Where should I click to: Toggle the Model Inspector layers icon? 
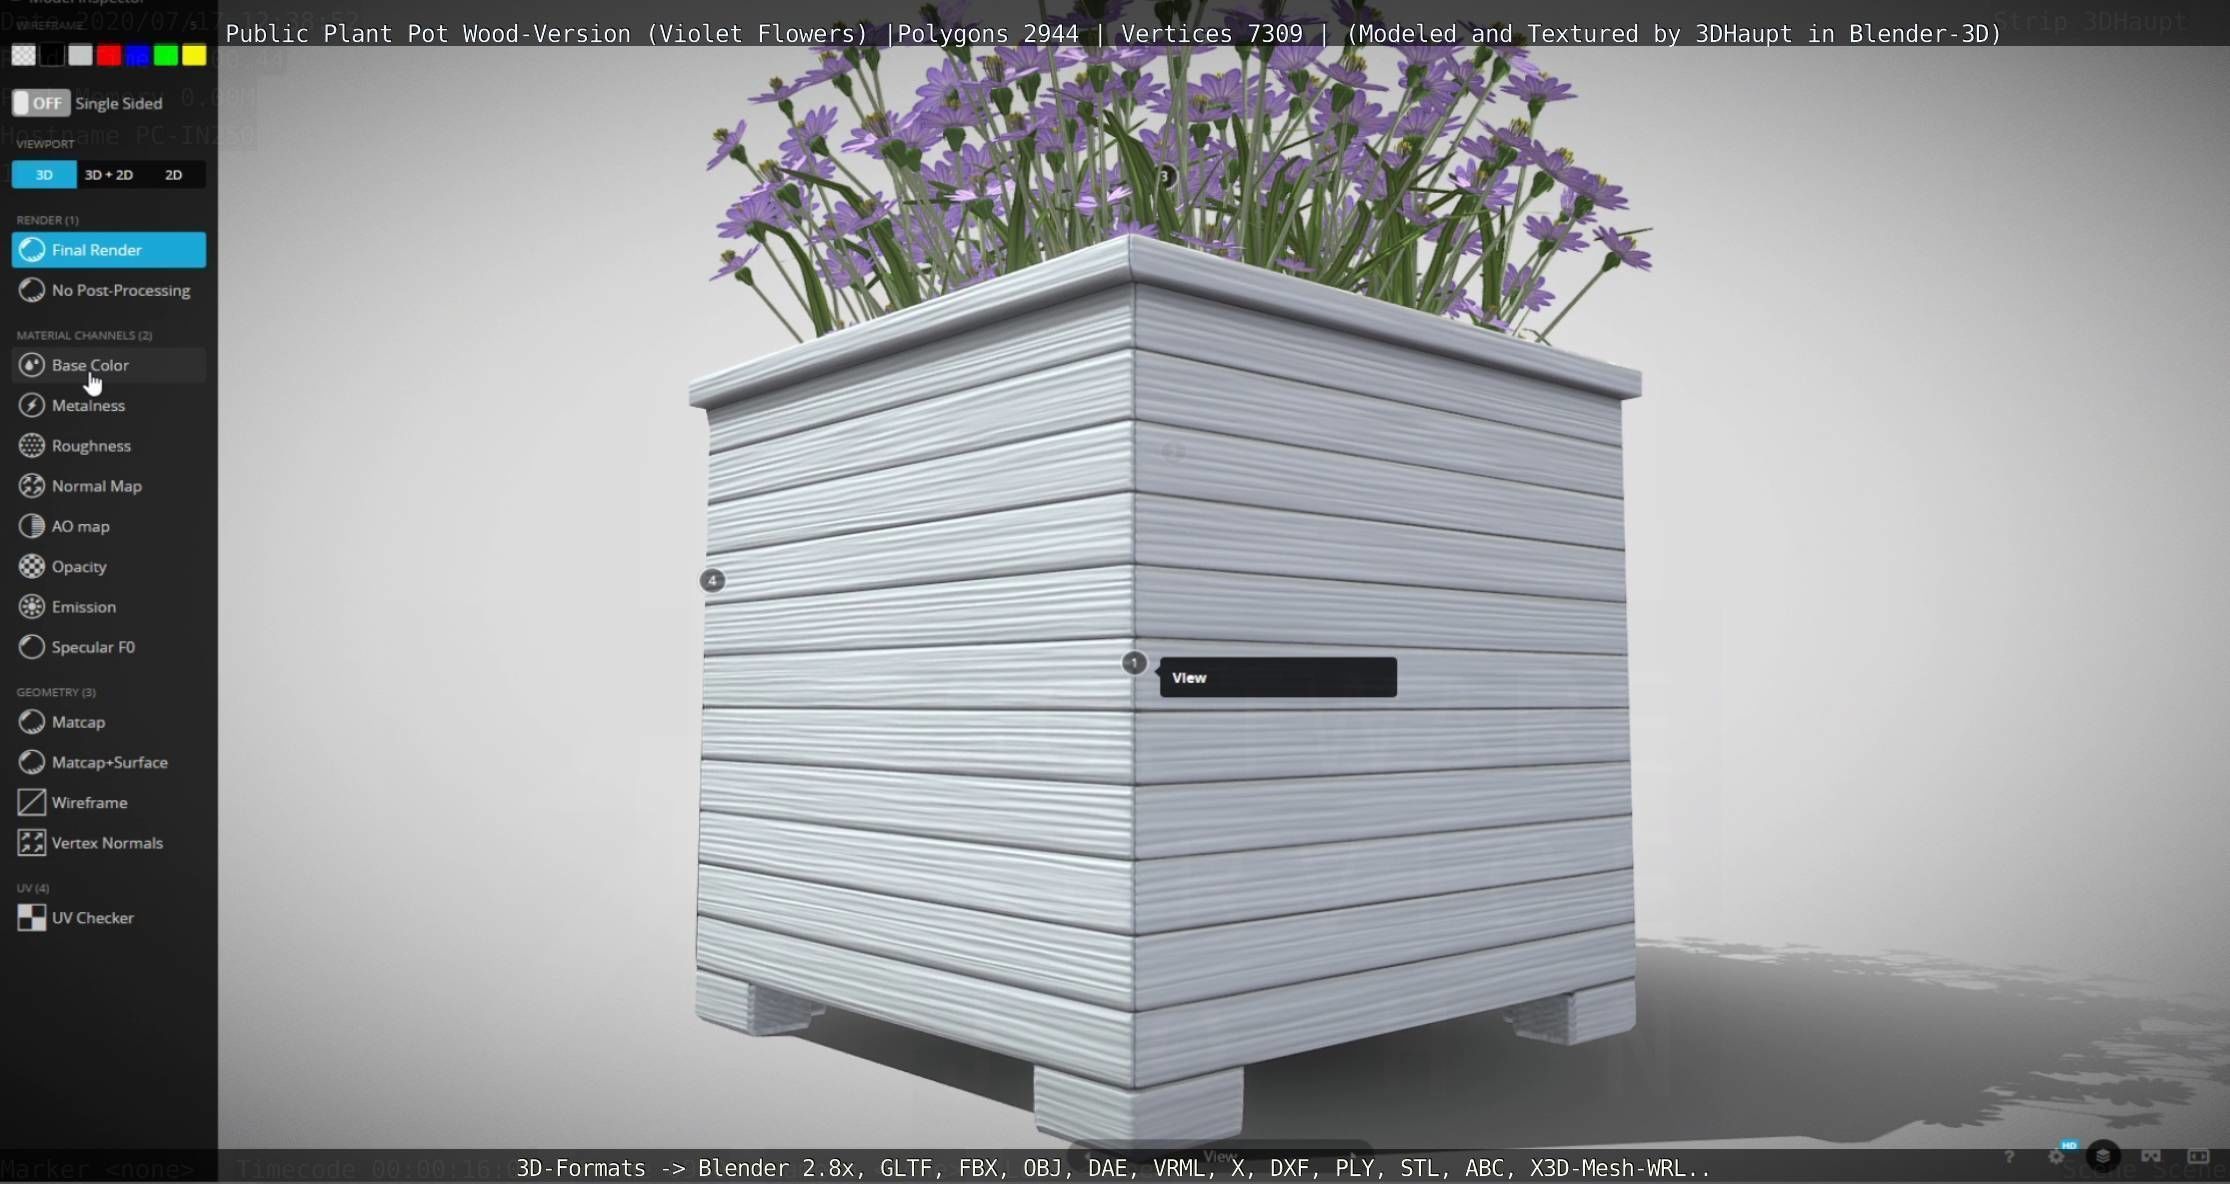[x=2103, y=1157]
